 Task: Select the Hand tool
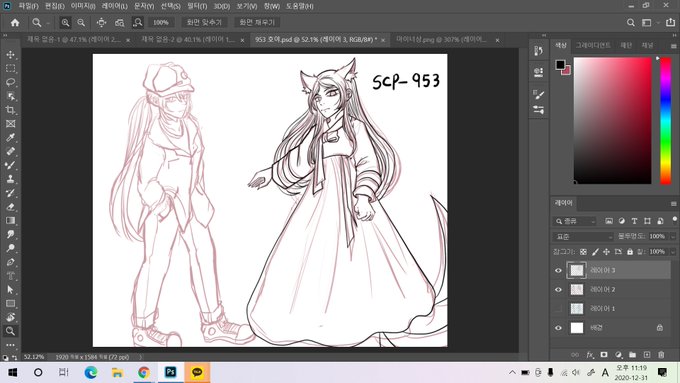tap(10, 317)
